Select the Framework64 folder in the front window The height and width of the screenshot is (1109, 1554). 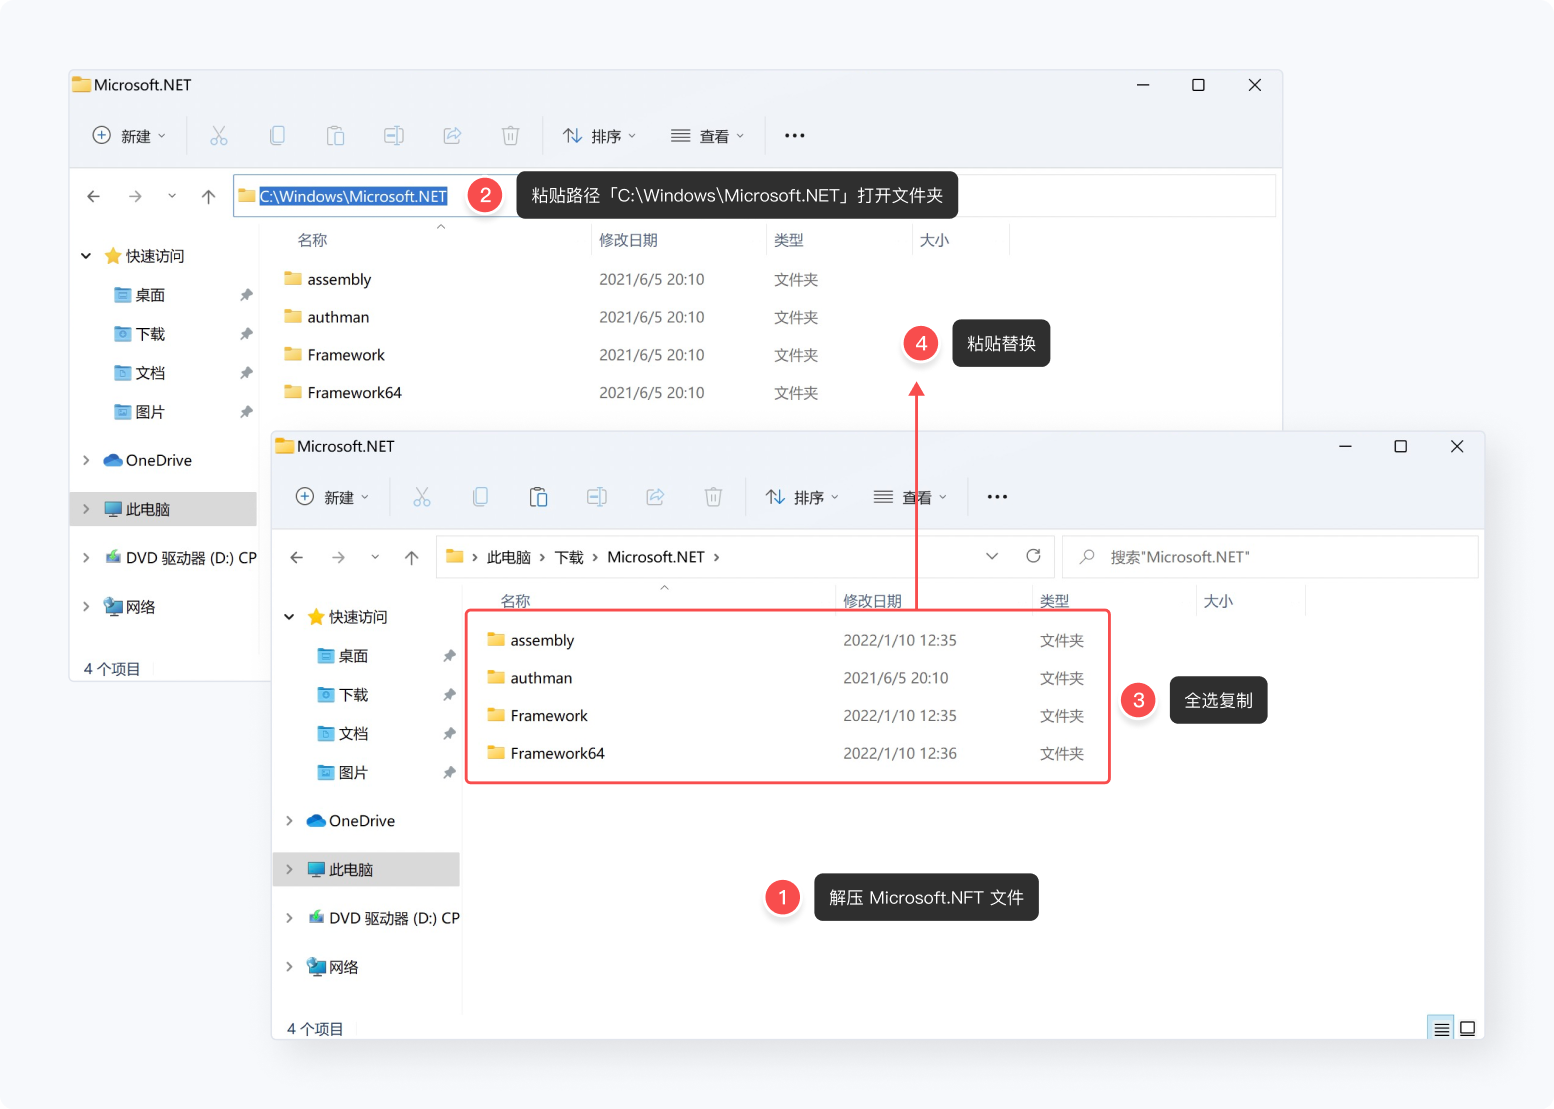[557, 753]
